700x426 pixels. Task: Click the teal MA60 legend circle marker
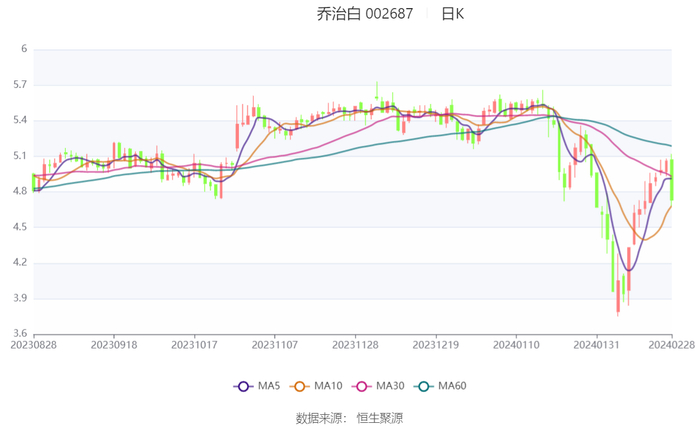pos(422,386)
